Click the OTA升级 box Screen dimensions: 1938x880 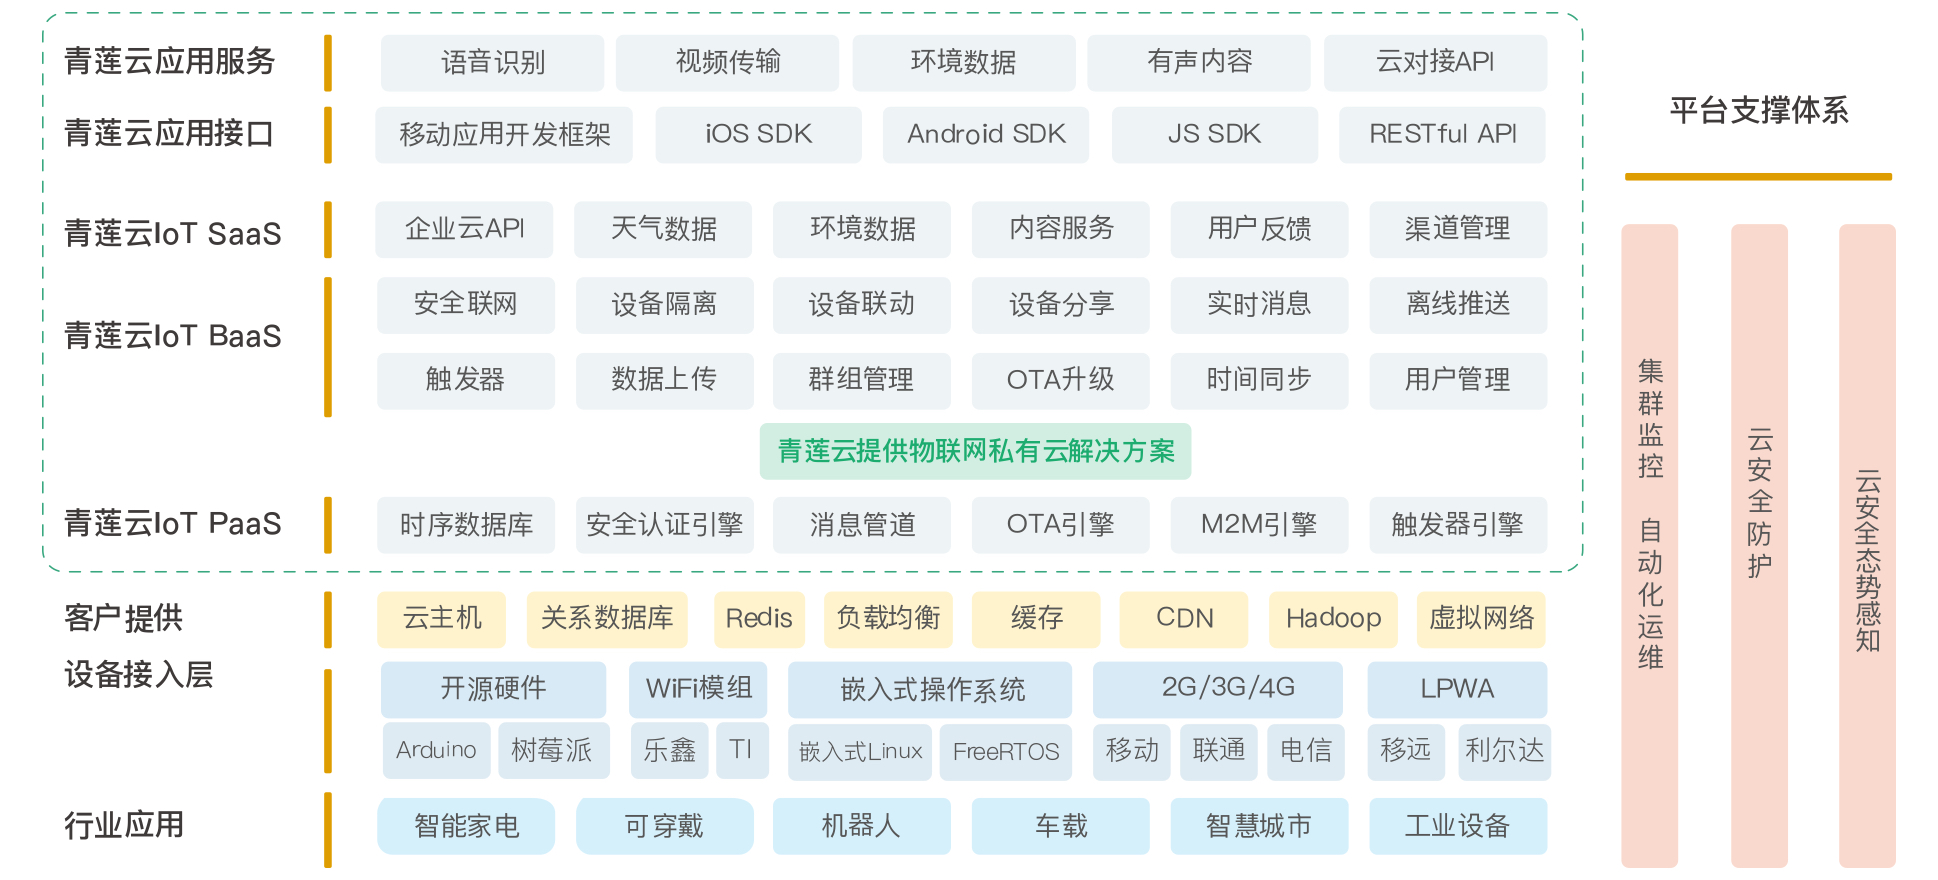pyautogui.click(x=1060, y=380)
